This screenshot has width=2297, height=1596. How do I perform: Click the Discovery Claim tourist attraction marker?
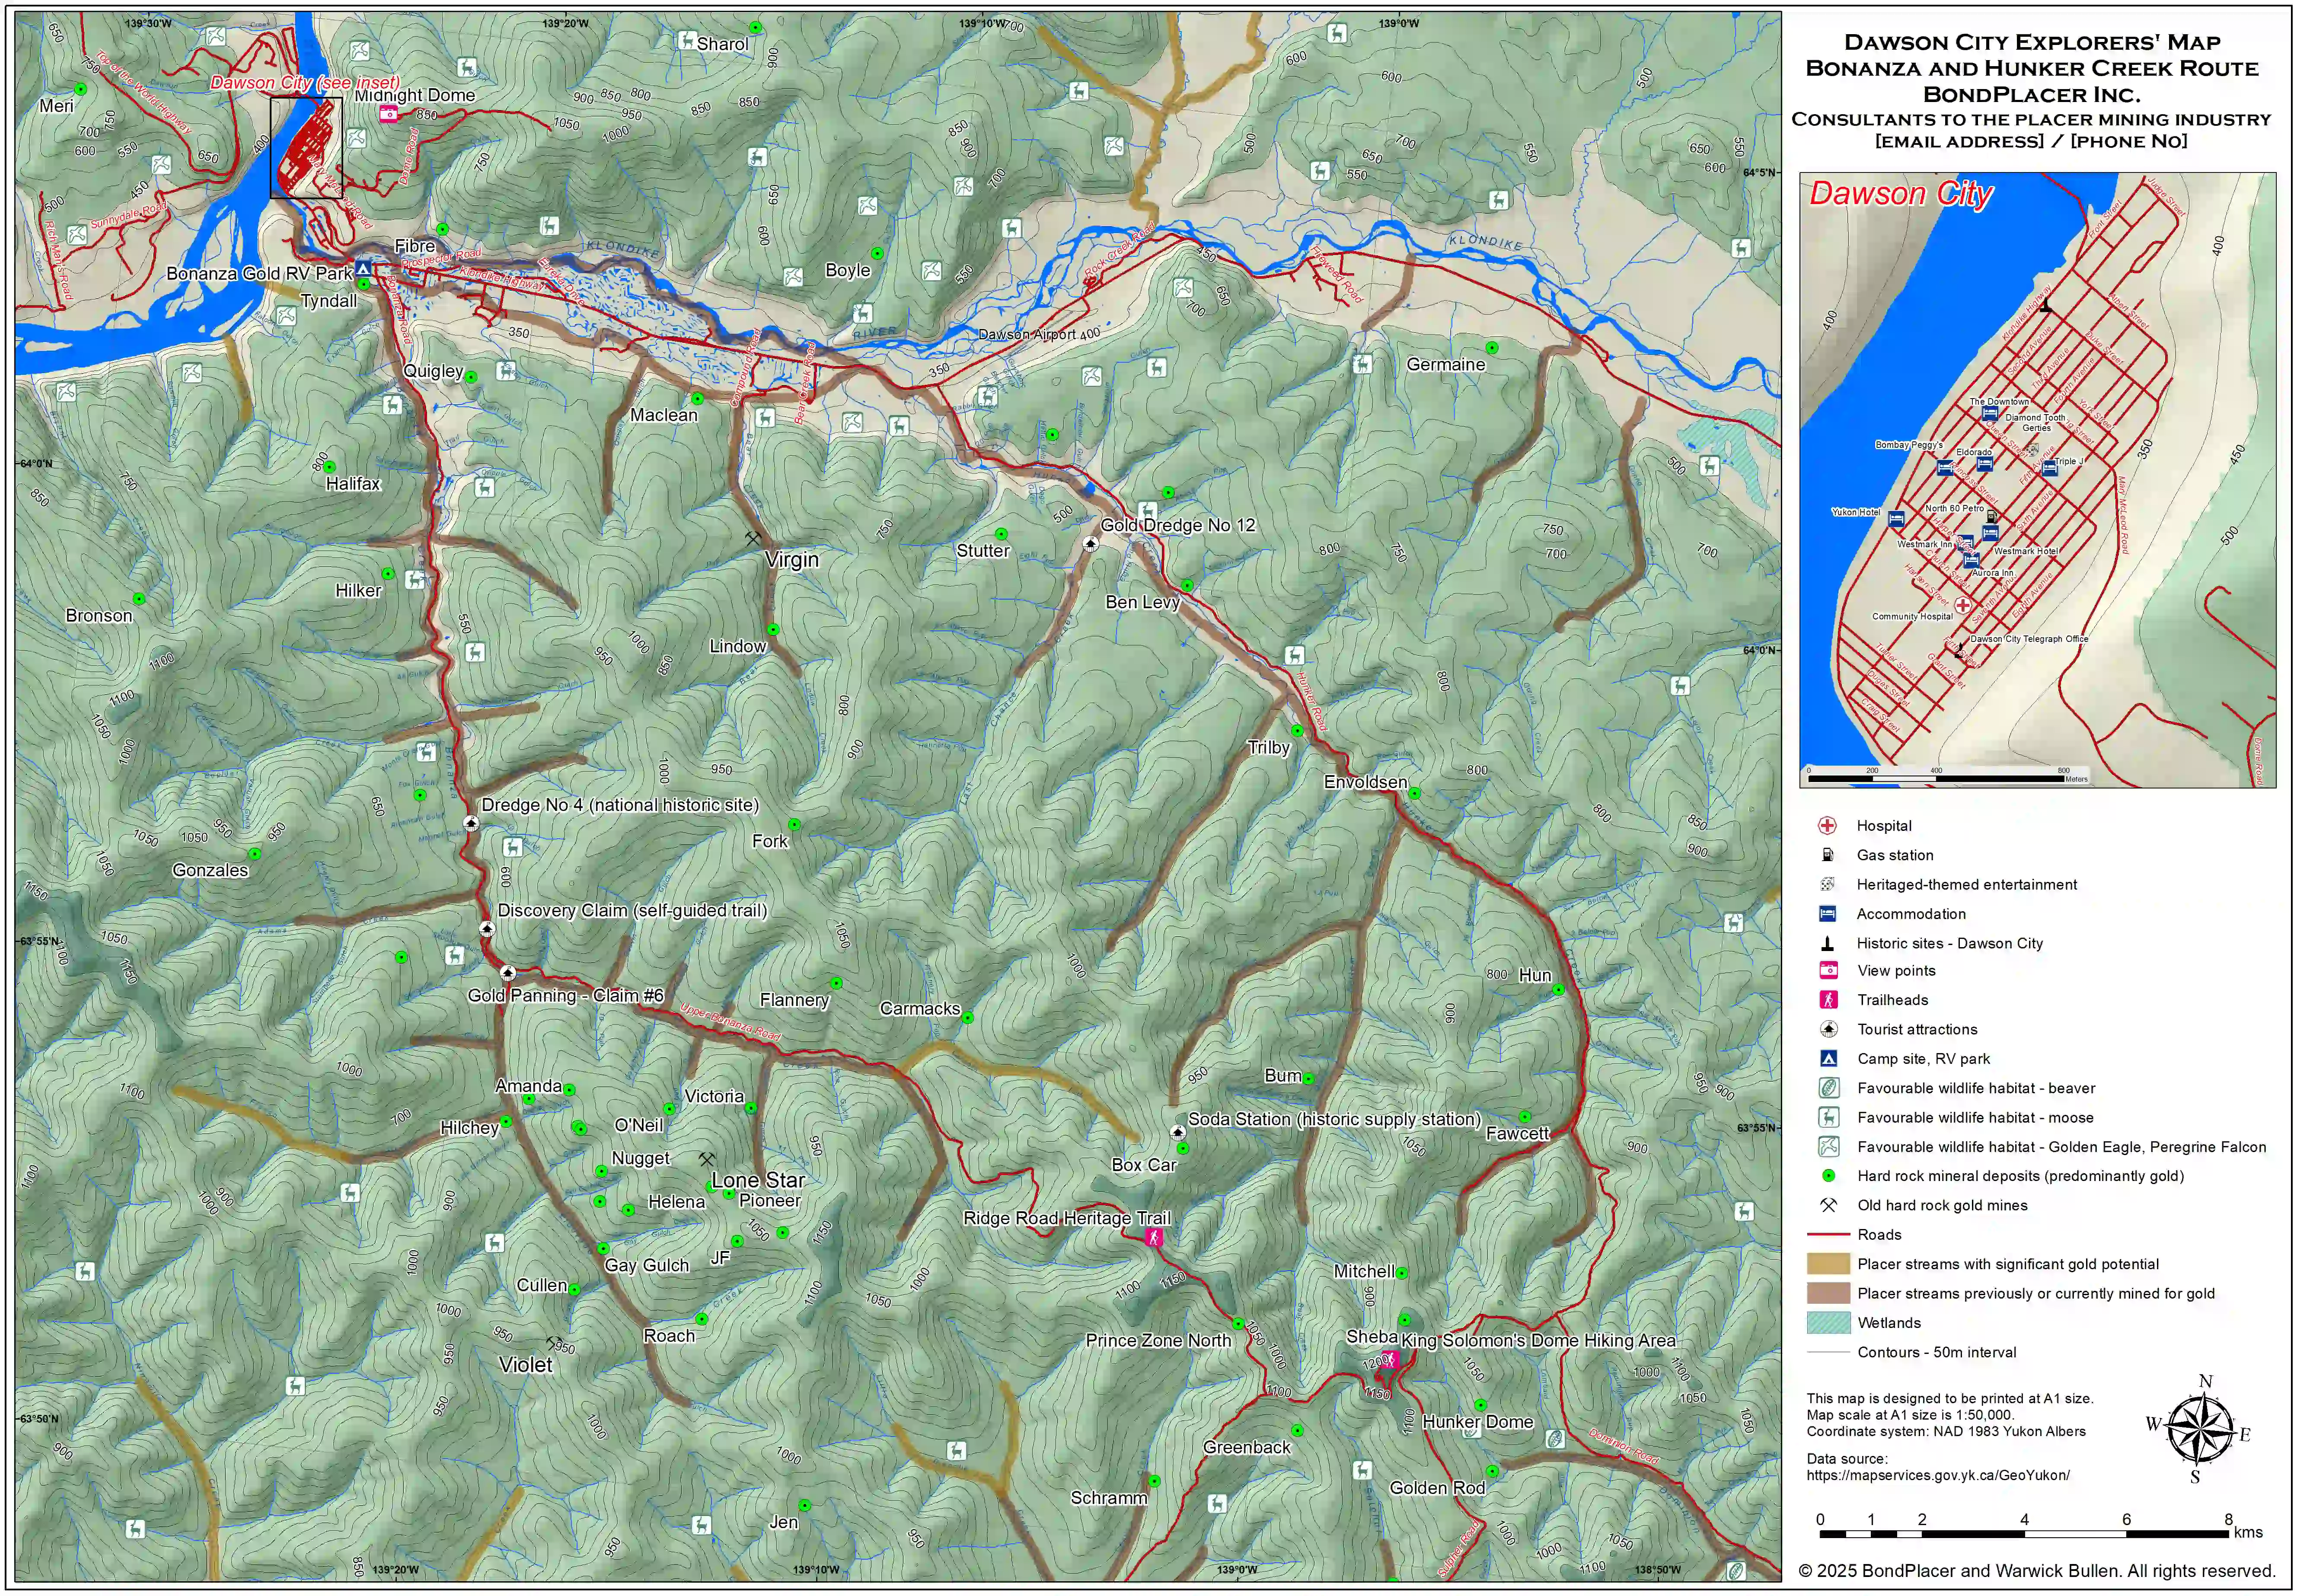487,929
